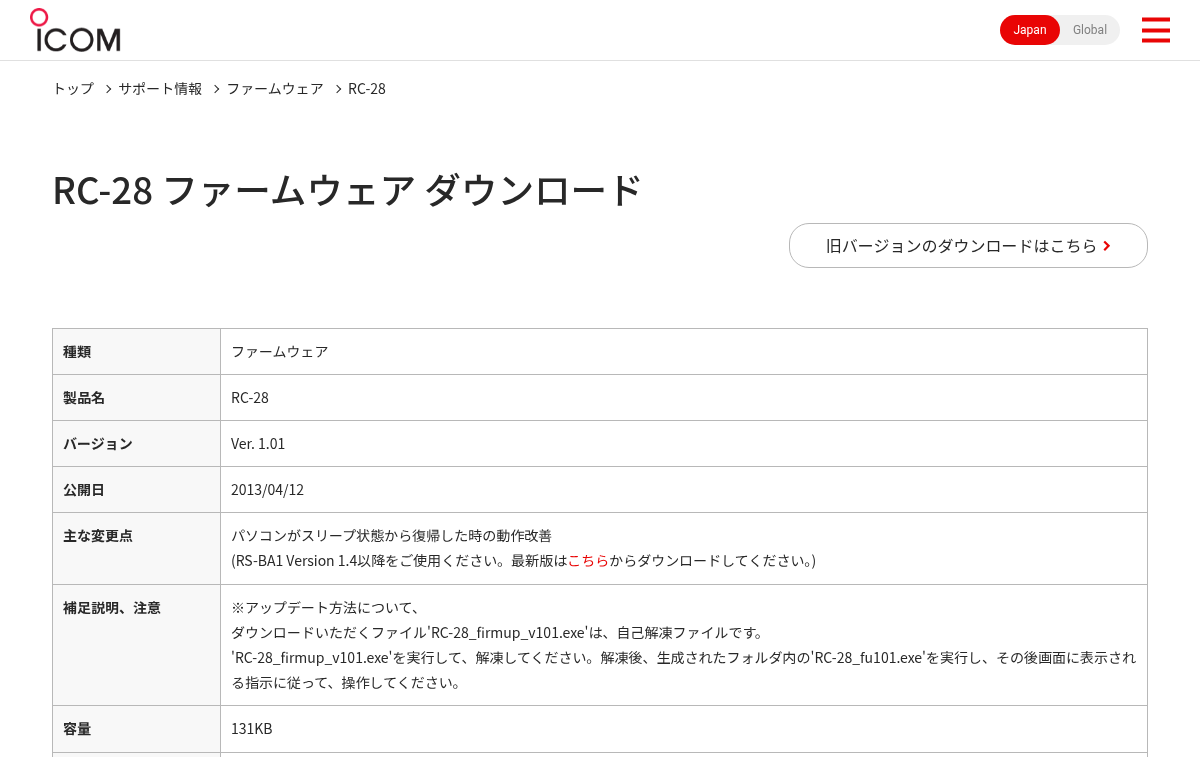
Task: Select the バージョン header cell
Action: (x=136, y=444)
